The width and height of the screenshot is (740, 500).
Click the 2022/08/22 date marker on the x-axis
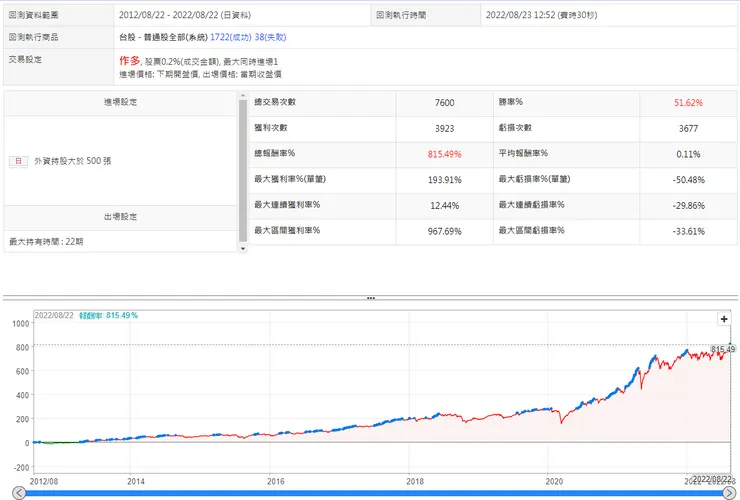click(712, 479)
